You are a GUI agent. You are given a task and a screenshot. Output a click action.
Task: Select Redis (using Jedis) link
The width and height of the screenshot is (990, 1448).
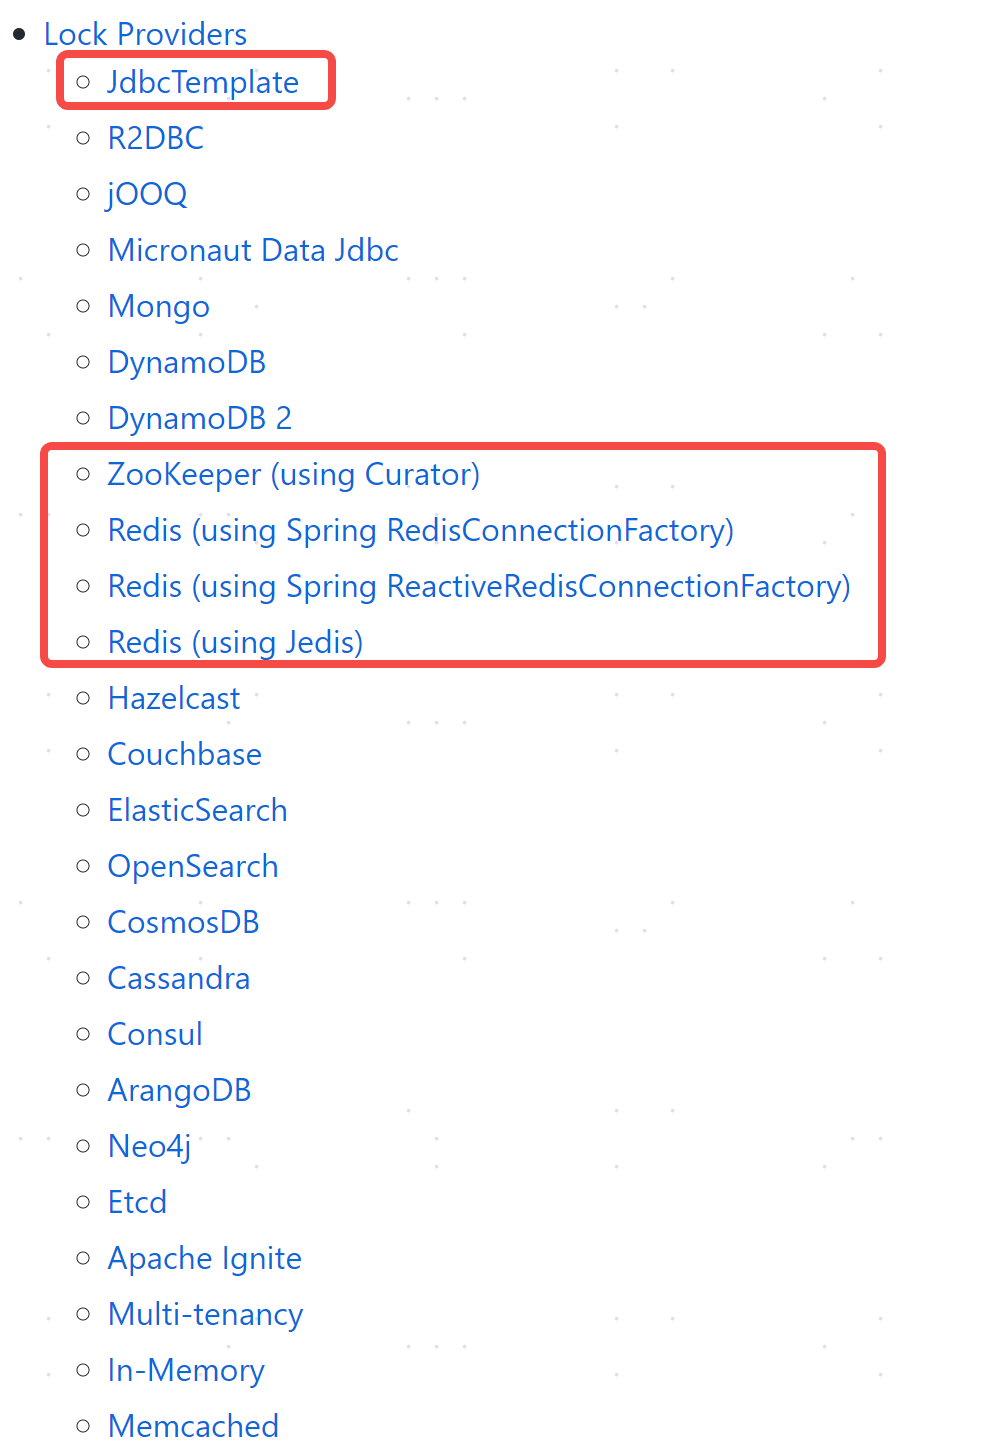234,642
